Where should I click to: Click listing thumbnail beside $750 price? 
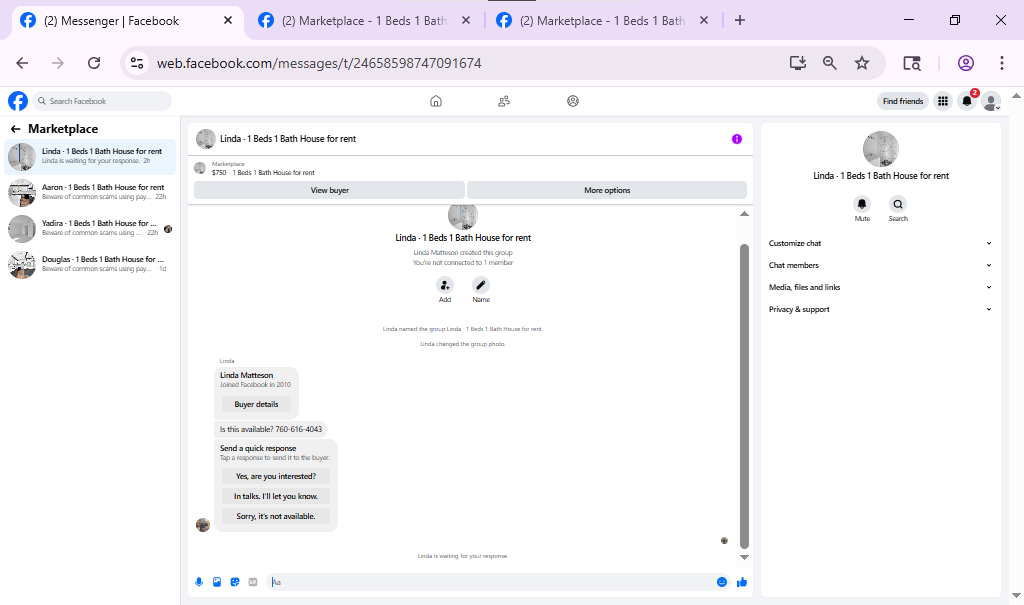pos(200,169)
